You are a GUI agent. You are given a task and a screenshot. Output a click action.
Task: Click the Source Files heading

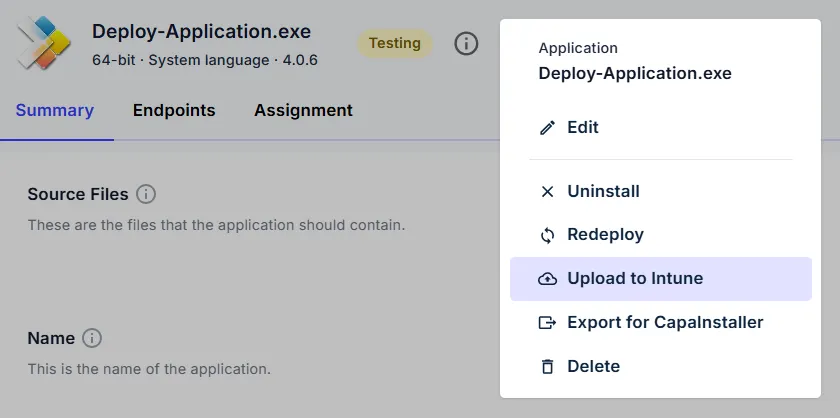tap(78, 194)
